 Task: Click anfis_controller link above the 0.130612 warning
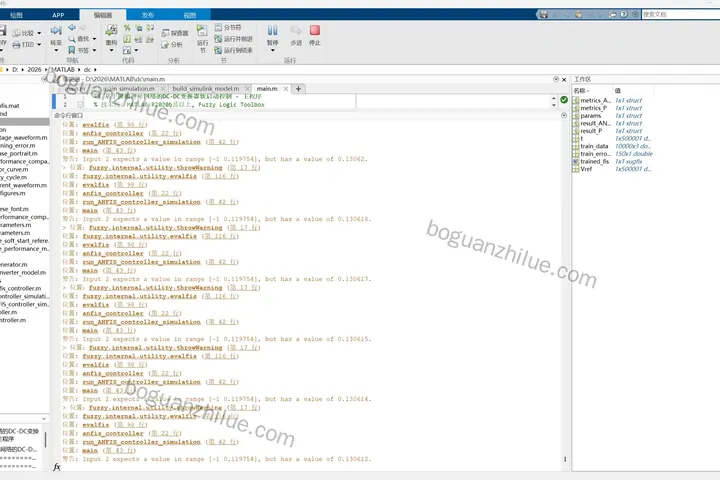click(x=113, y=434)
